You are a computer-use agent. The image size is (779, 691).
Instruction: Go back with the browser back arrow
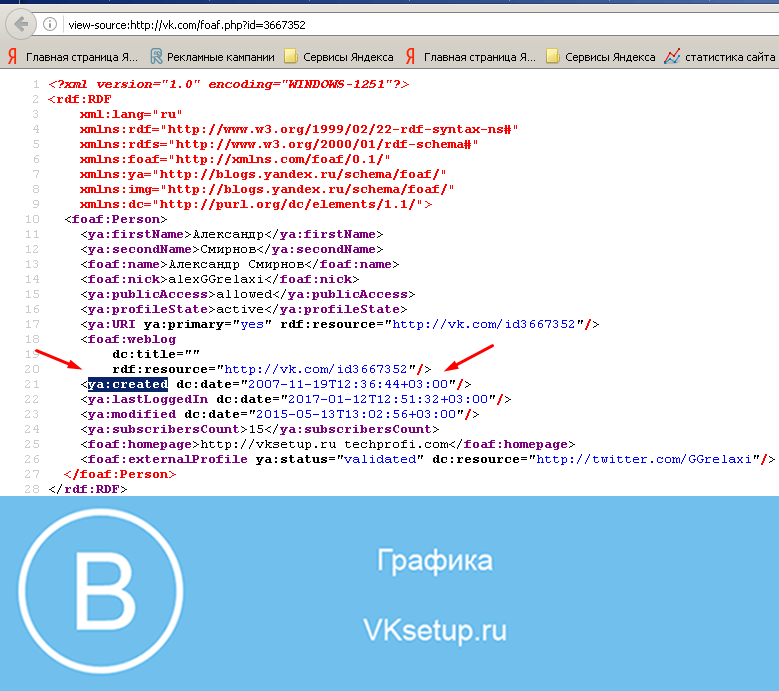point(21,24)
